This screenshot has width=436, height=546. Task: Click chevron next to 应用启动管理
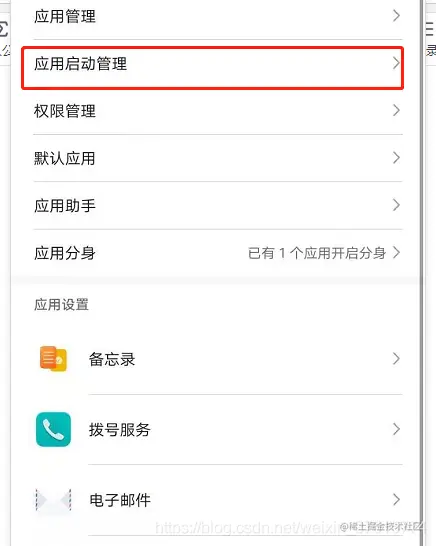(396, 63)
